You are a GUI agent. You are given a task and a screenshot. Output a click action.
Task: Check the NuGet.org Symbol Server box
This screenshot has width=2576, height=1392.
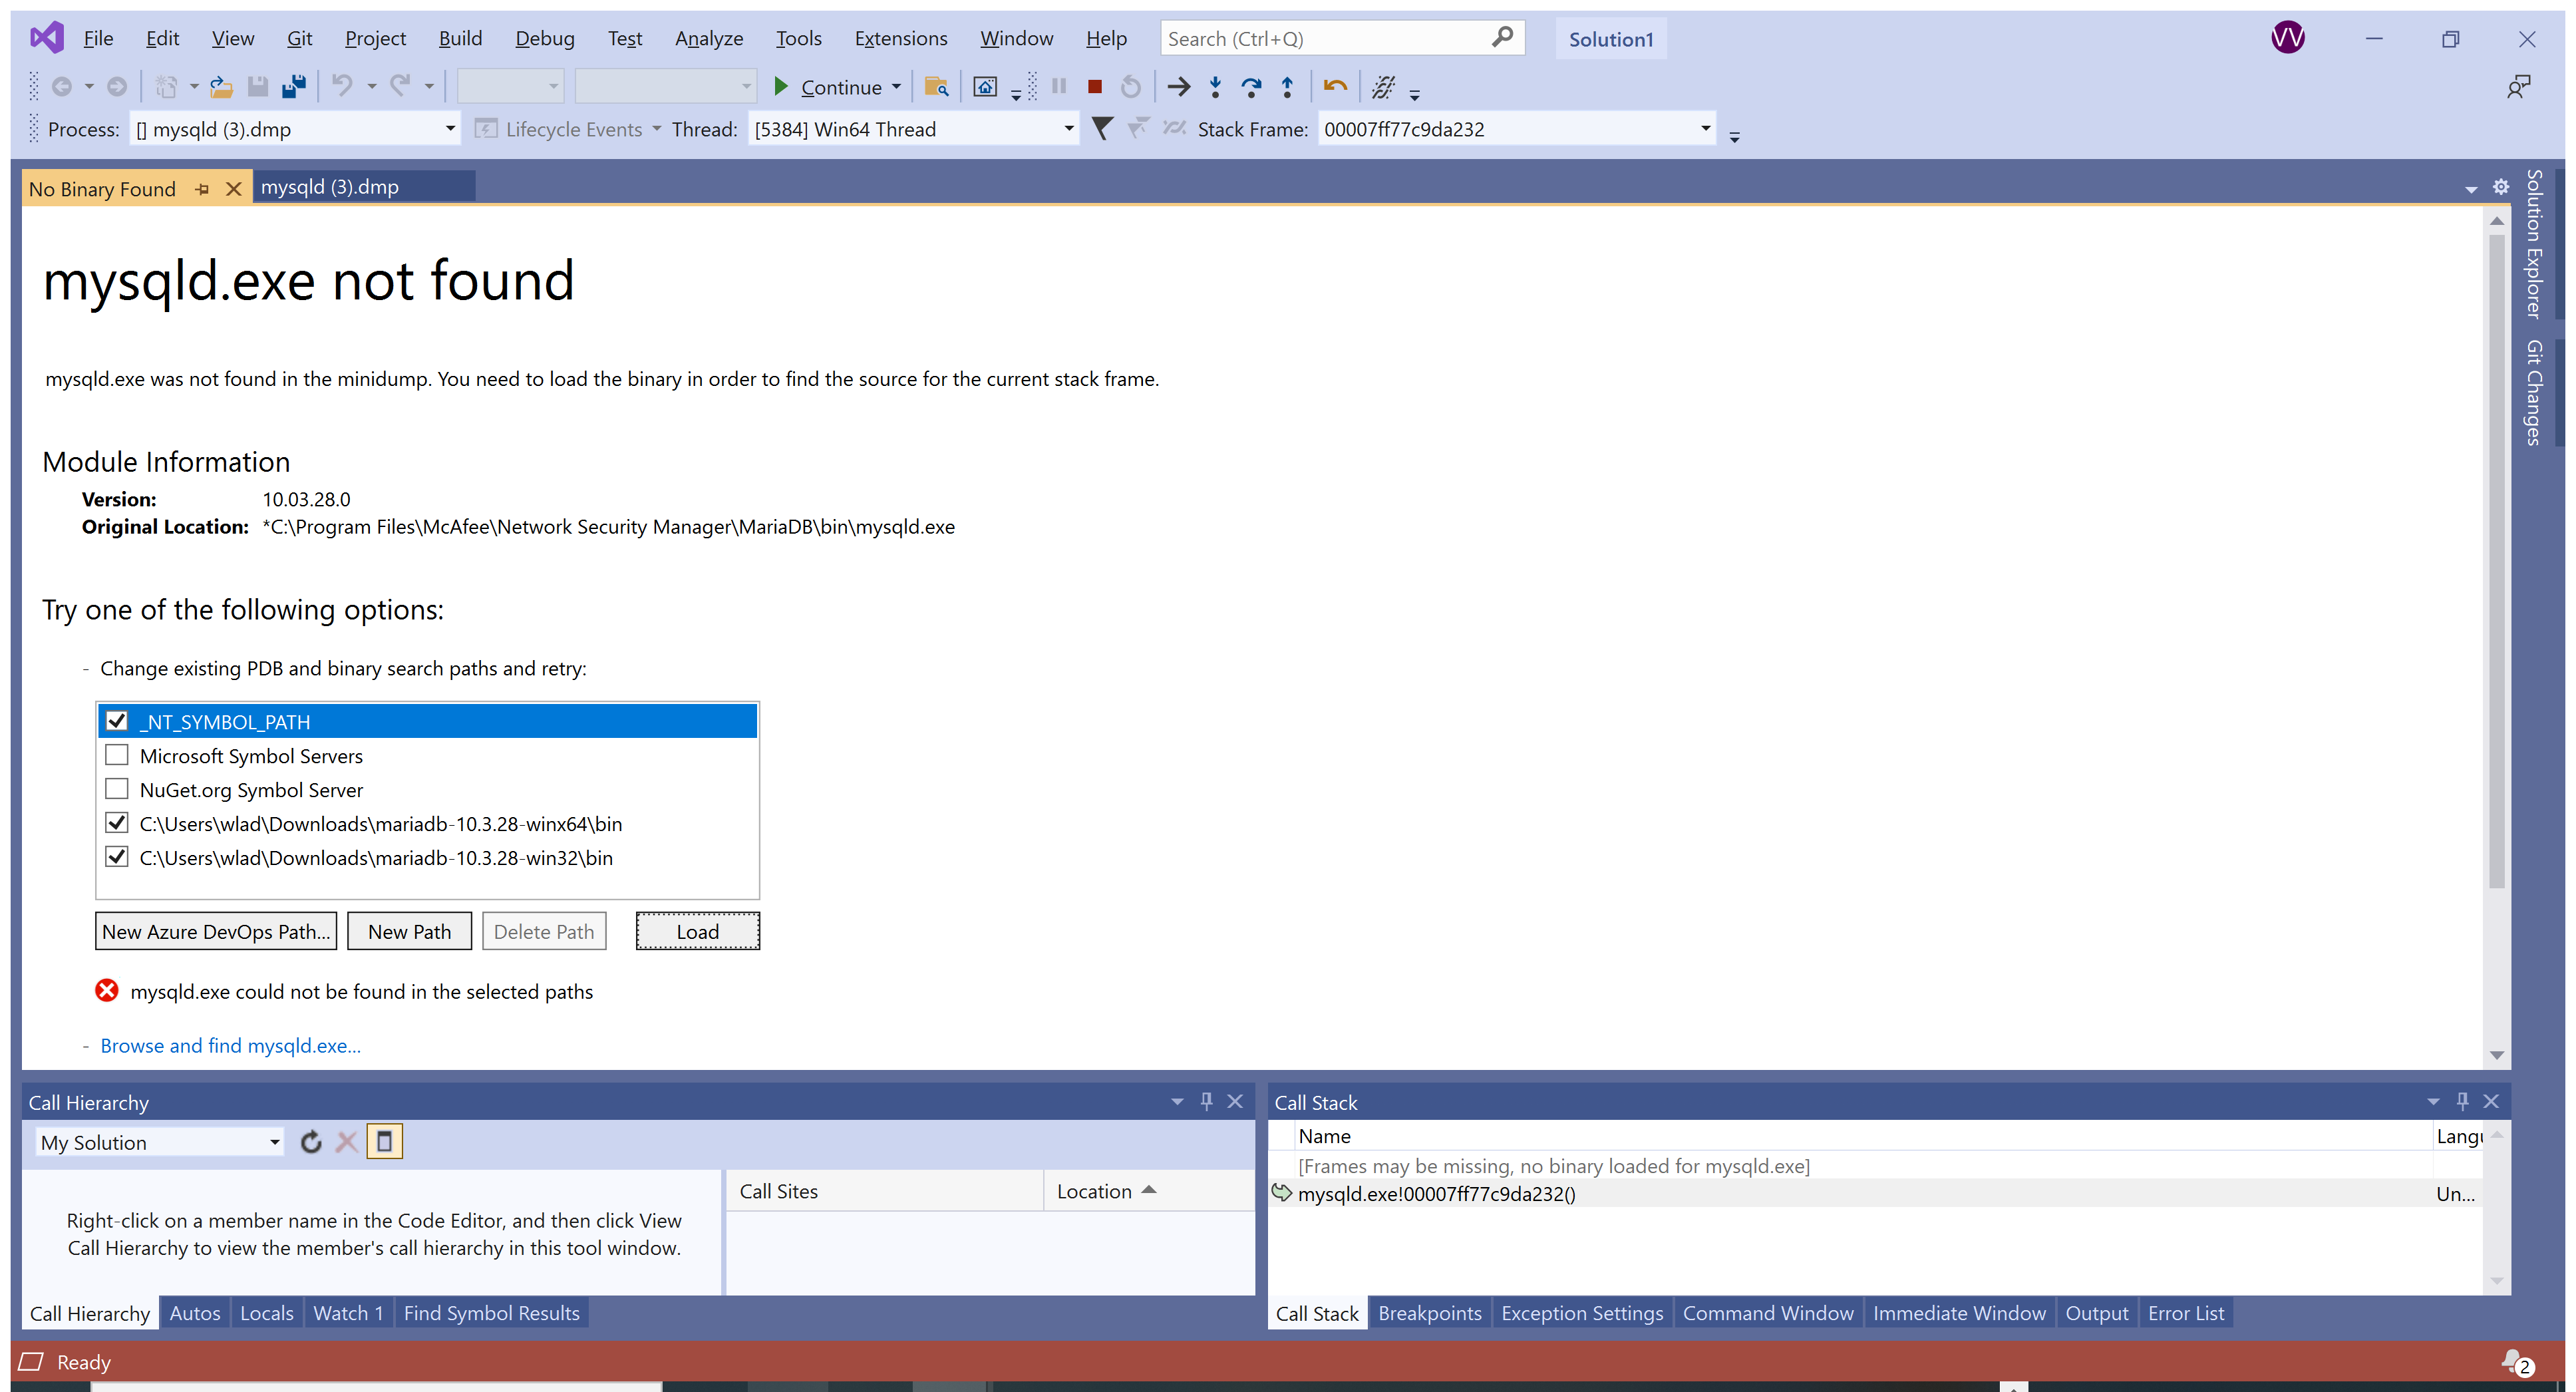click(x=117, y=789)
